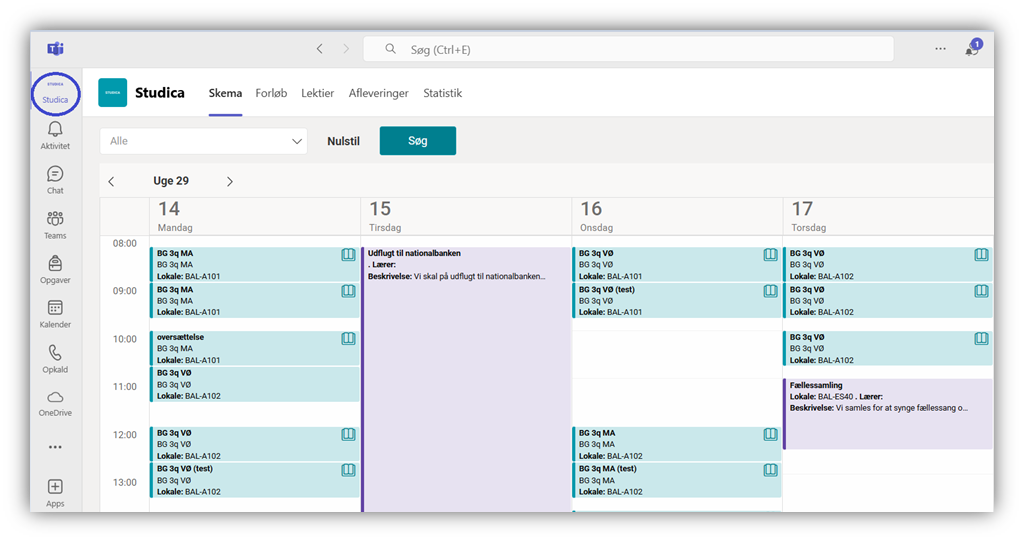Select the 17 Torsdag day header
Image resolution: width=1024 pixels, height=542 pixels.
(x=888, y=216)
